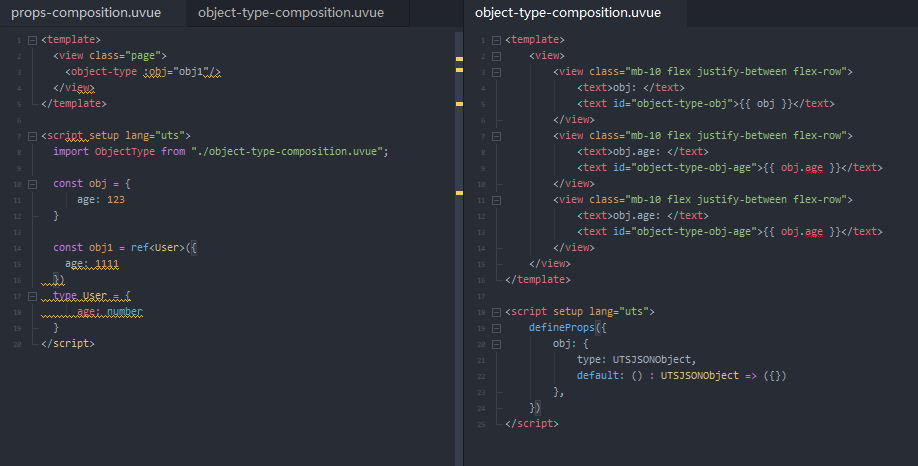Click the {{ obj.age }} line on right line 13
Image resolution: width=918 pixels, height=466 pixels.
[x=729, y=232]
